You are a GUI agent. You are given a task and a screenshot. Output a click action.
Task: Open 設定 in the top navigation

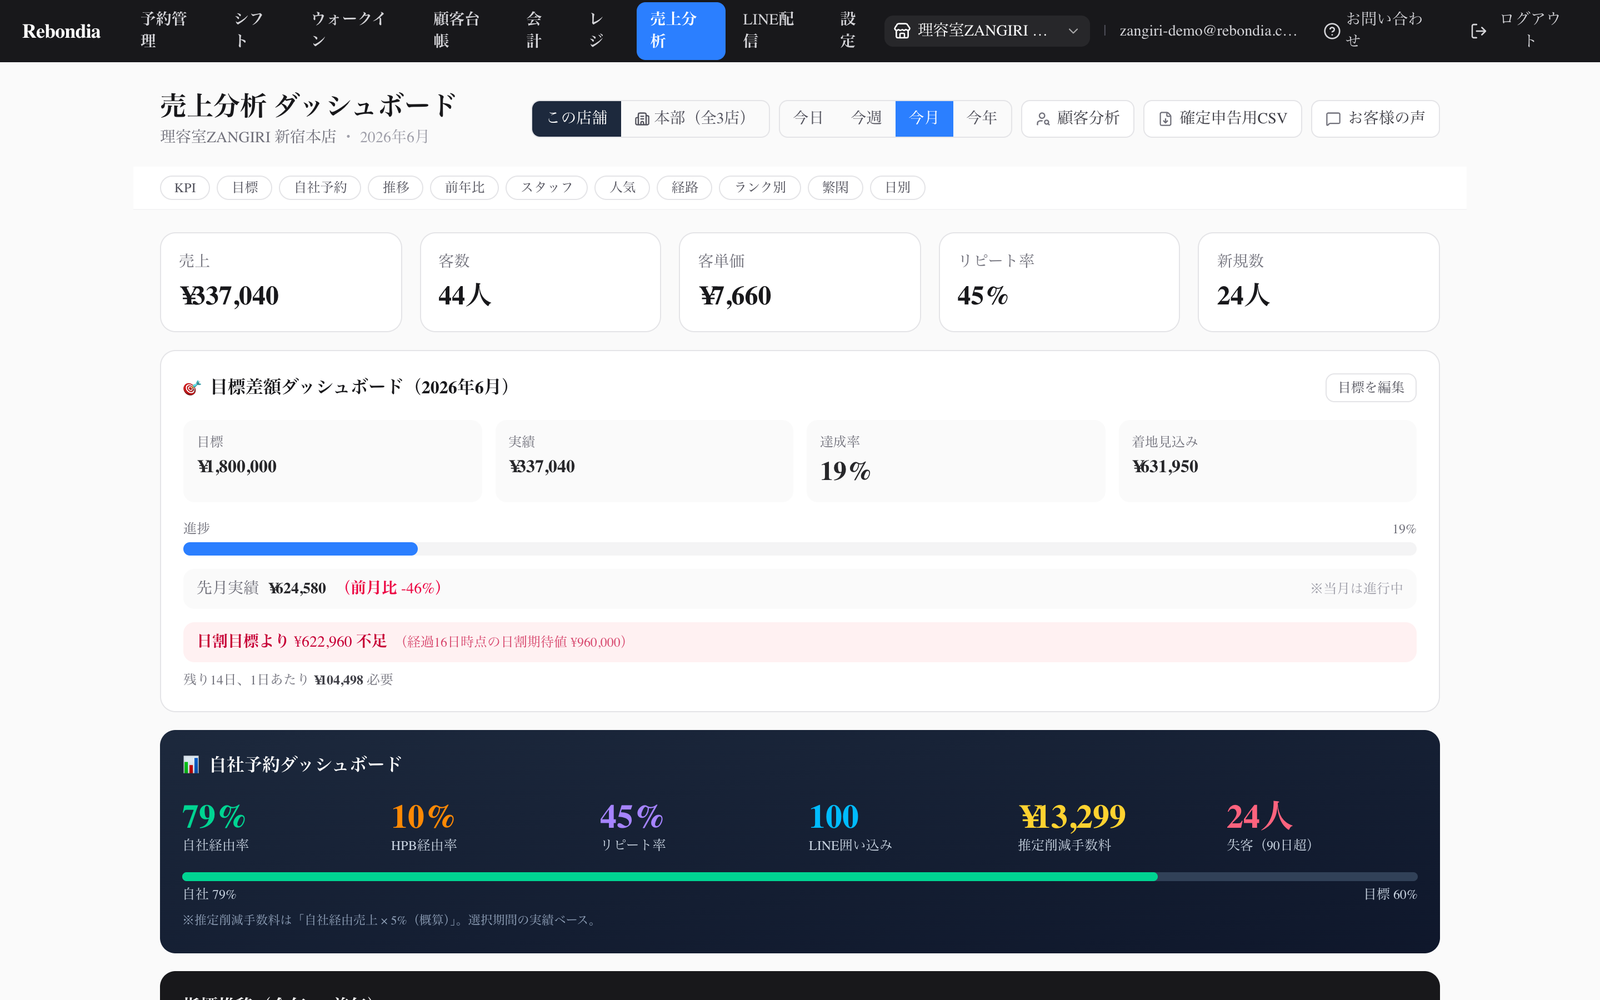(848, 30)
